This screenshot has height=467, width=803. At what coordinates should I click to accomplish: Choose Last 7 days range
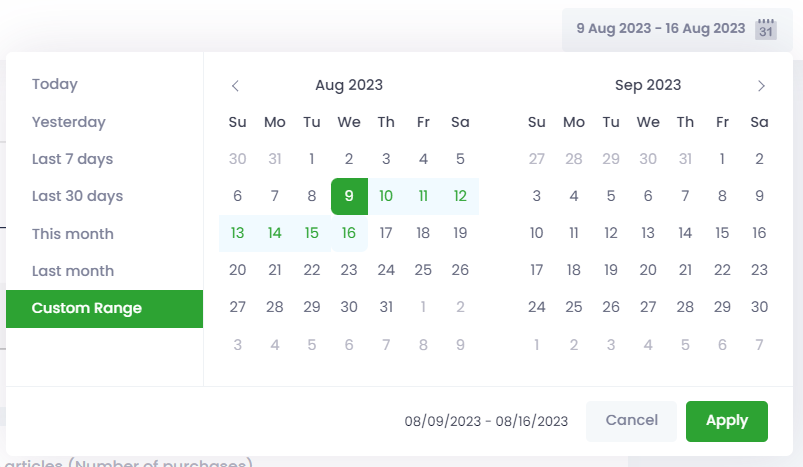(72, 159)
